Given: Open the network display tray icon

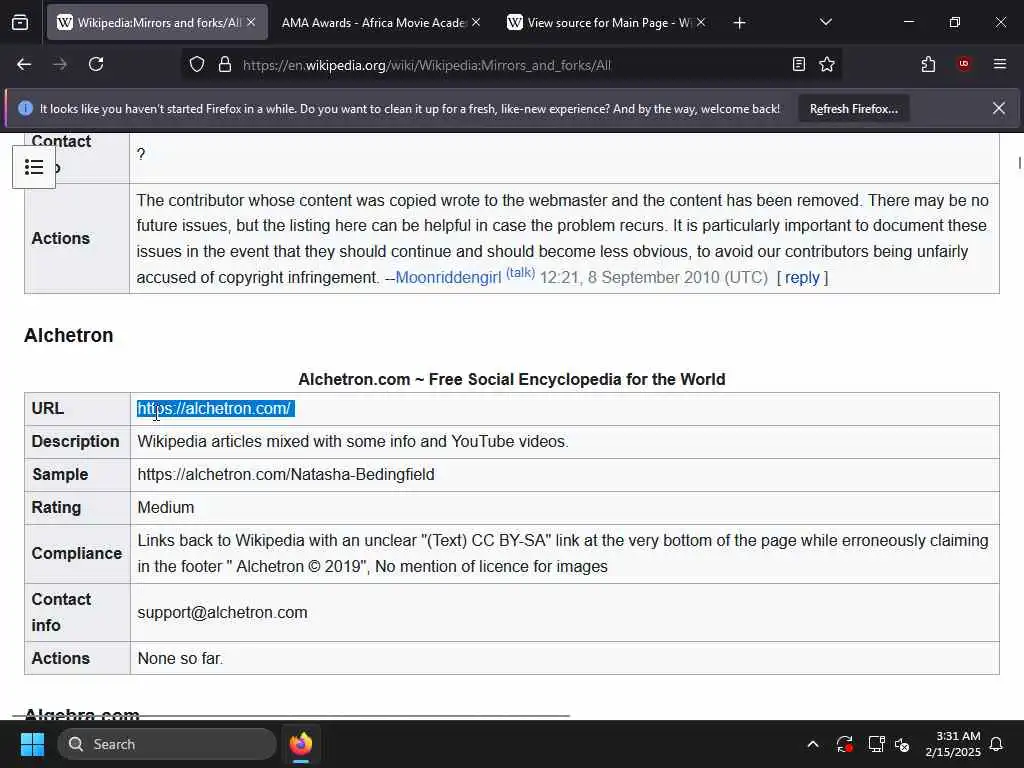Looking at the screenshot, I should [876, 744].
